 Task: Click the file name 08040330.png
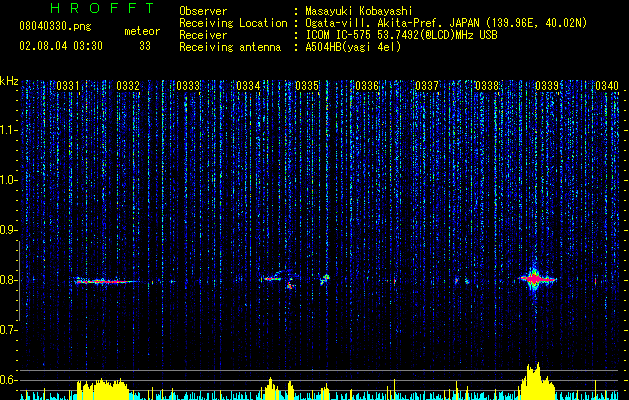55,27
